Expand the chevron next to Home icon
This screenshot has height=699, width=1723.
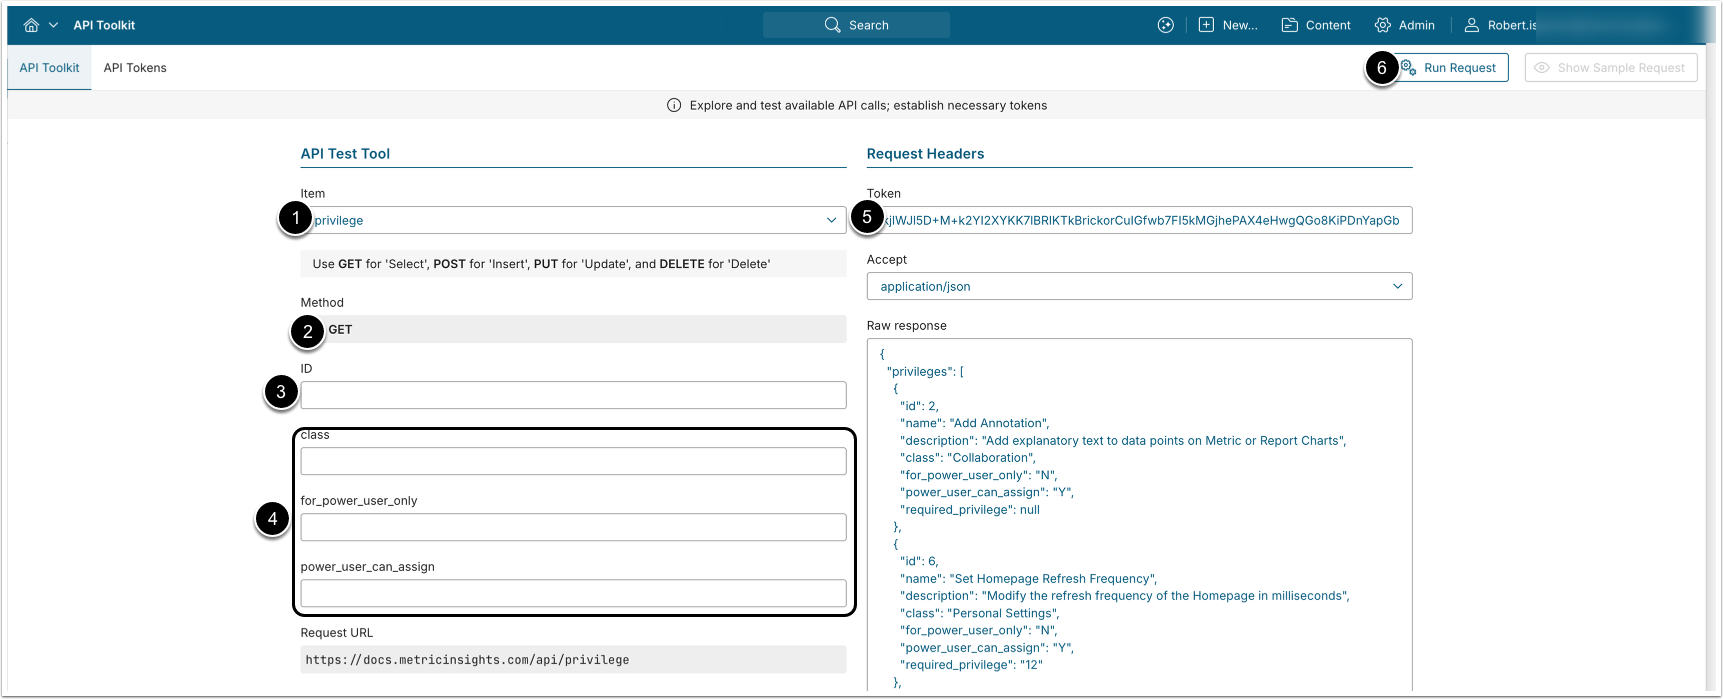tap(54, 25)
